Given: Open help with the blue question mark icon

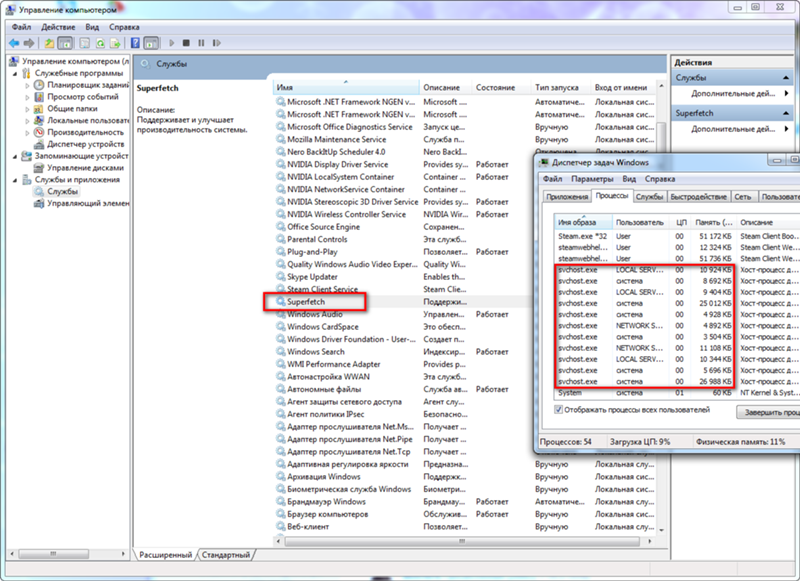Looking at the screenshot, I should click(x=135, y=43).
